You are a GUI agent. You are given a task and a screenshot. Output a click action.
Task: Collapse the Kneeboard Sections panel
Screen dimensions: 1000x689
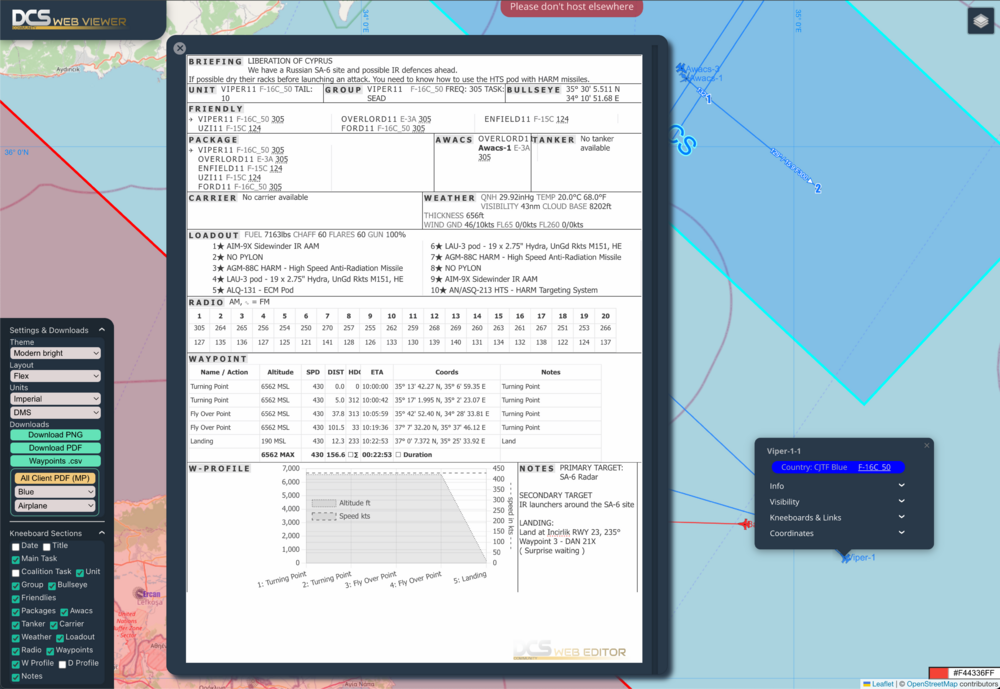coord(101,533)
